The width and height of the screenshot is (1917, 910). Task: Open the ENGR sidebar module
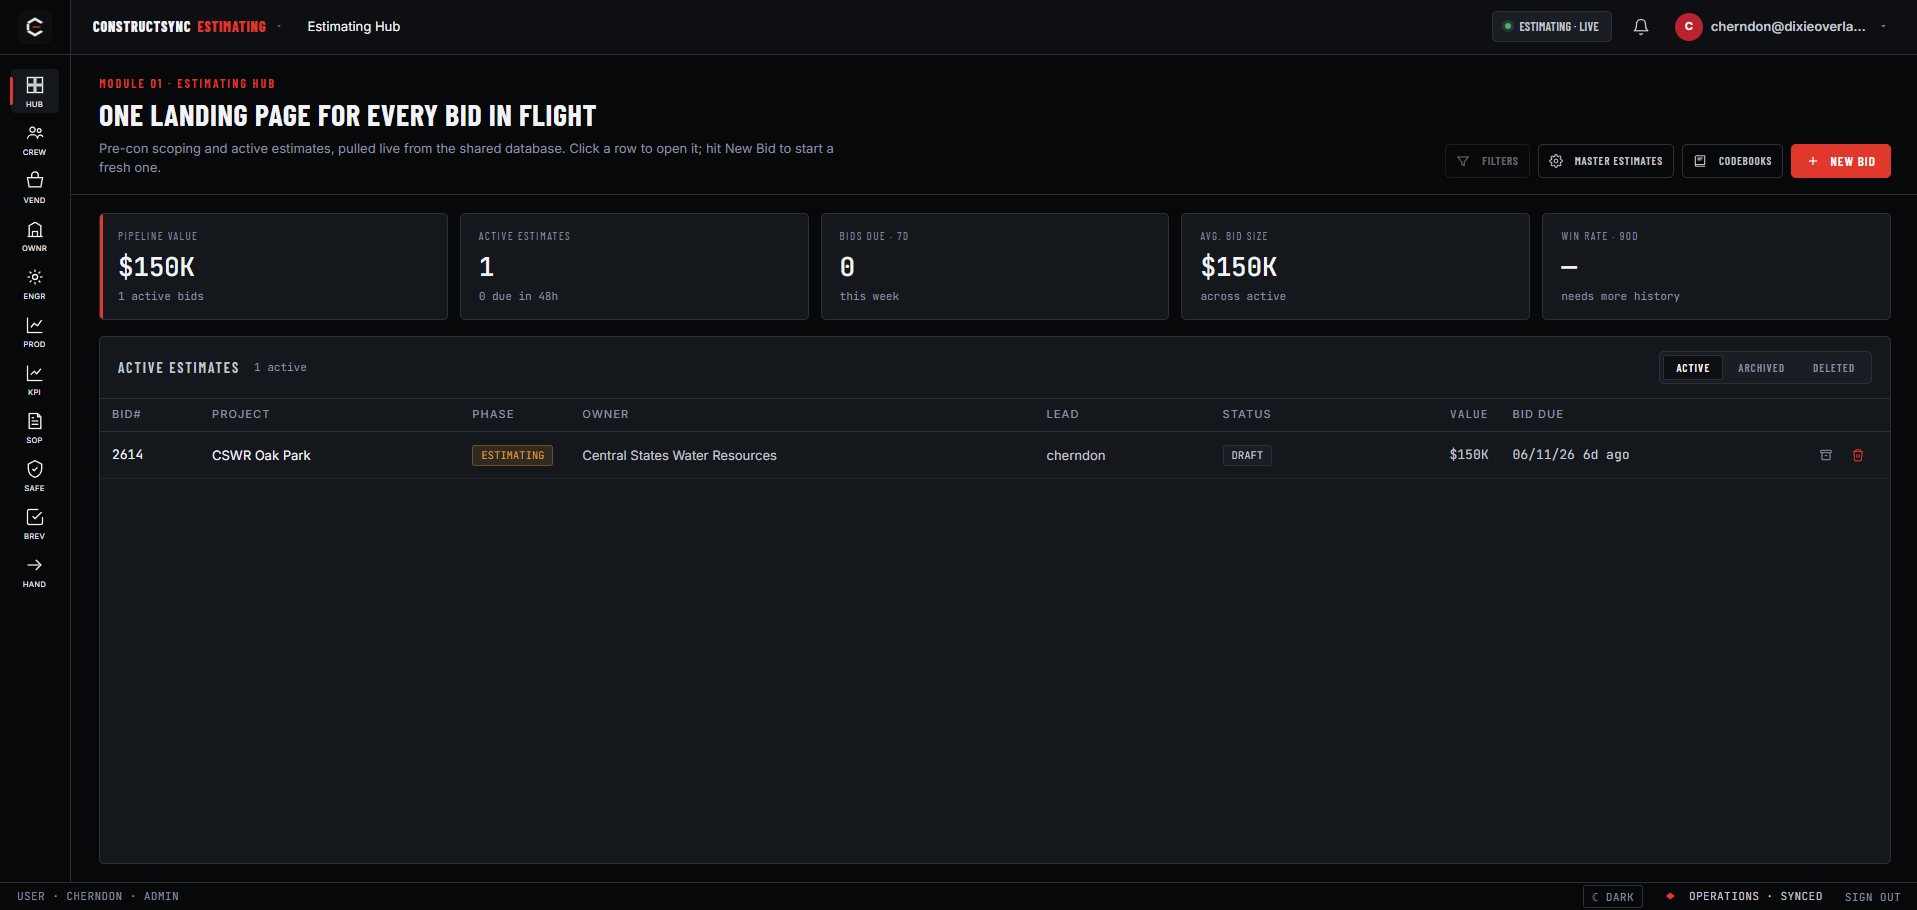(34, 284)
